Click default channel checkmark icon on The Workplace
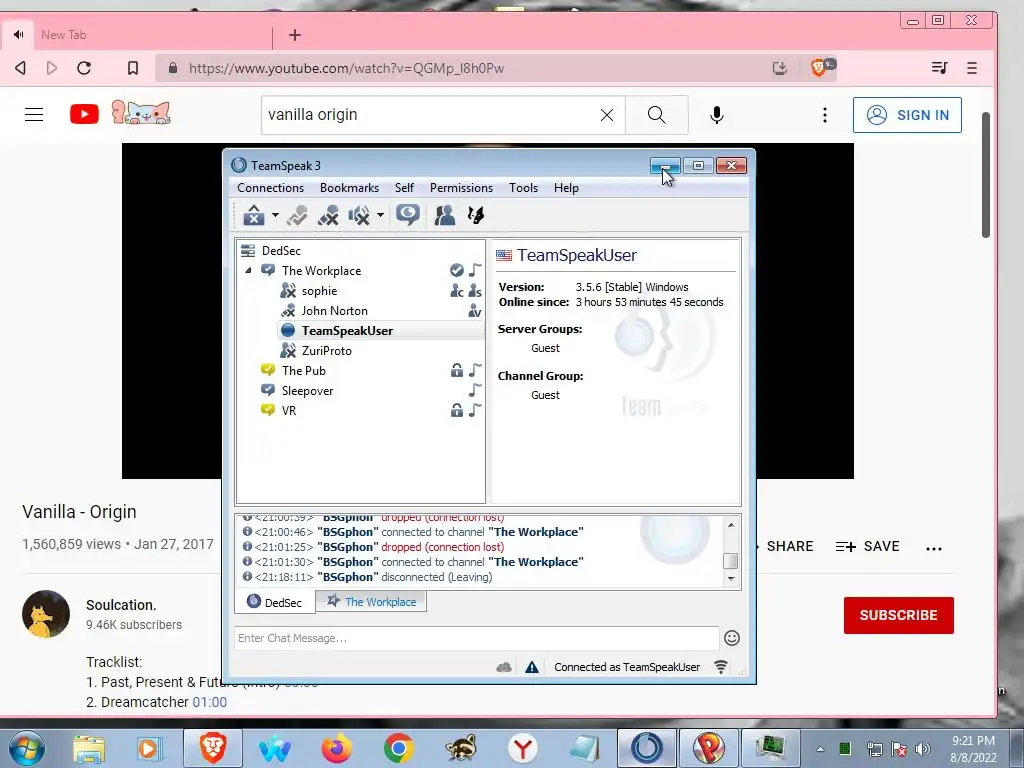1024x768 pixels. point(456,270)
